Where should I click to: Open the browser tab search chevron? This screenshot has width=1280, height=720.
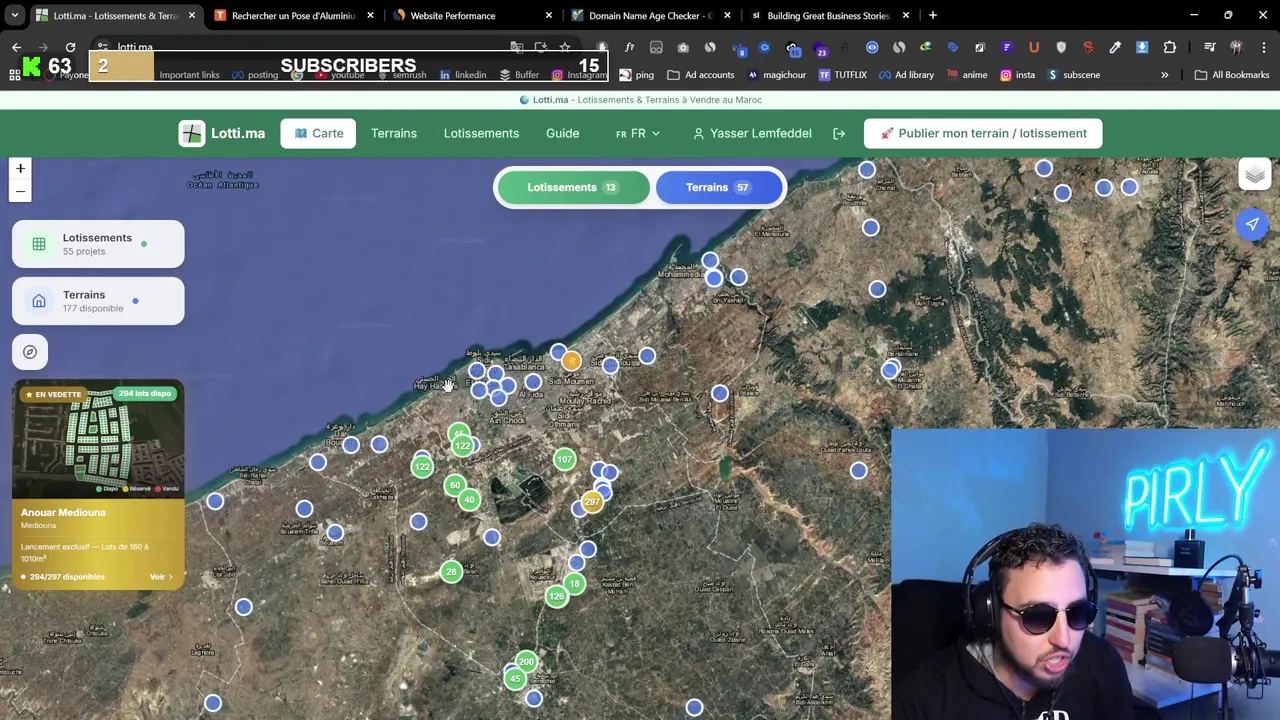pyautogui.click(x=14, y=15)
